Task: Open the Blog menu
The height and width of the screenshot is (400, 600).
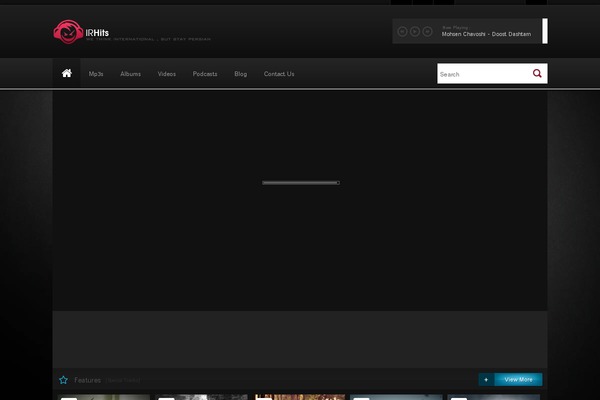Action: [x=241, y=74]
